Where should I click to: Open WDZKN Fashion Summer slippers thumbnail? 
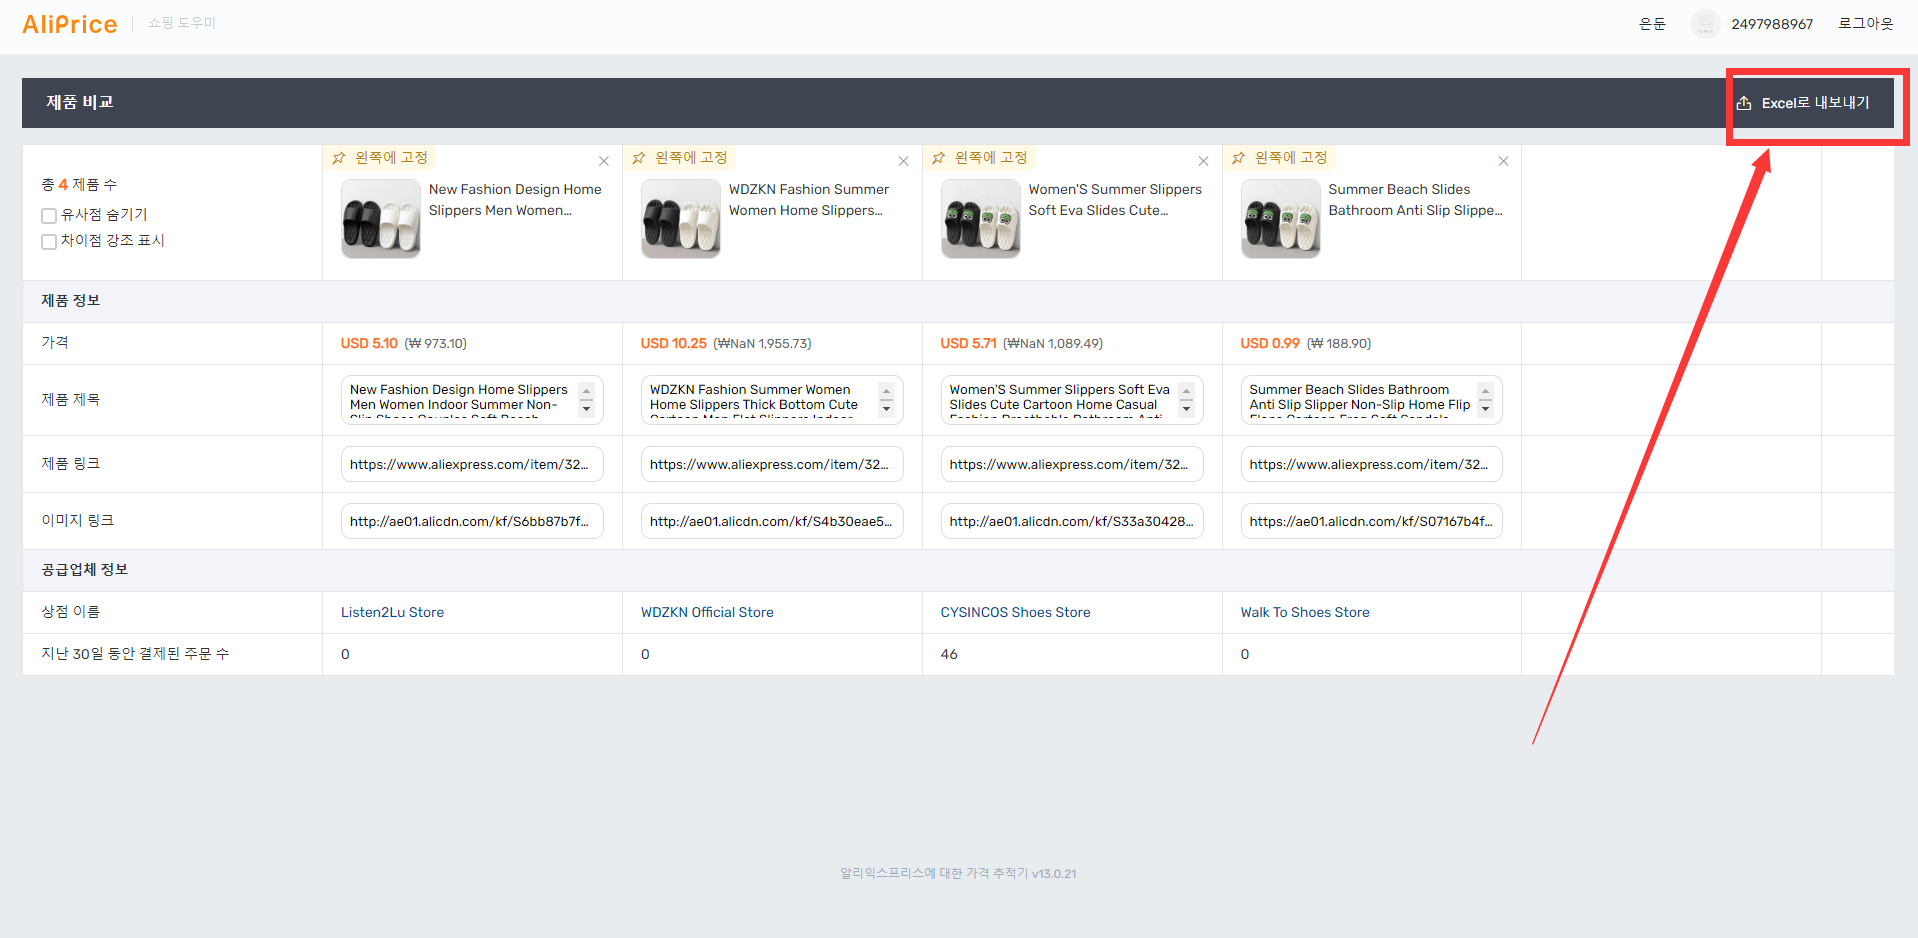click(681, 219)
